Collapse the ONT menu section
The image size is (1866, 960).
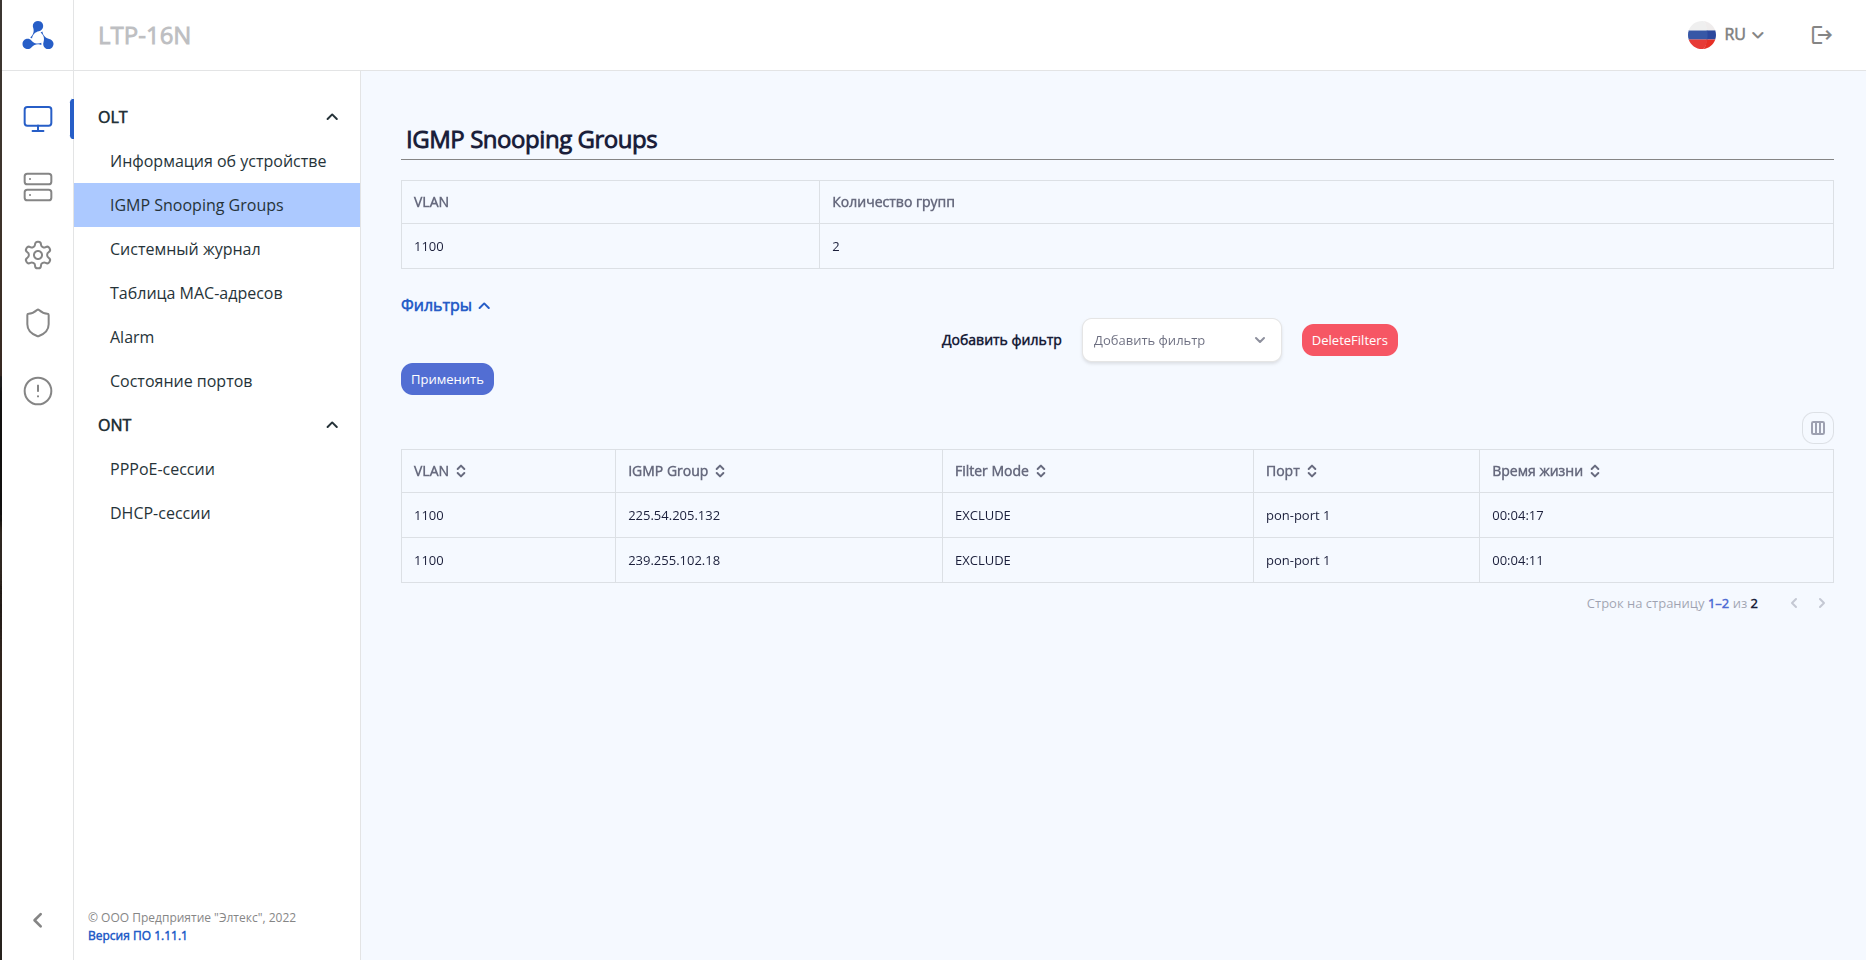[332, 425]
